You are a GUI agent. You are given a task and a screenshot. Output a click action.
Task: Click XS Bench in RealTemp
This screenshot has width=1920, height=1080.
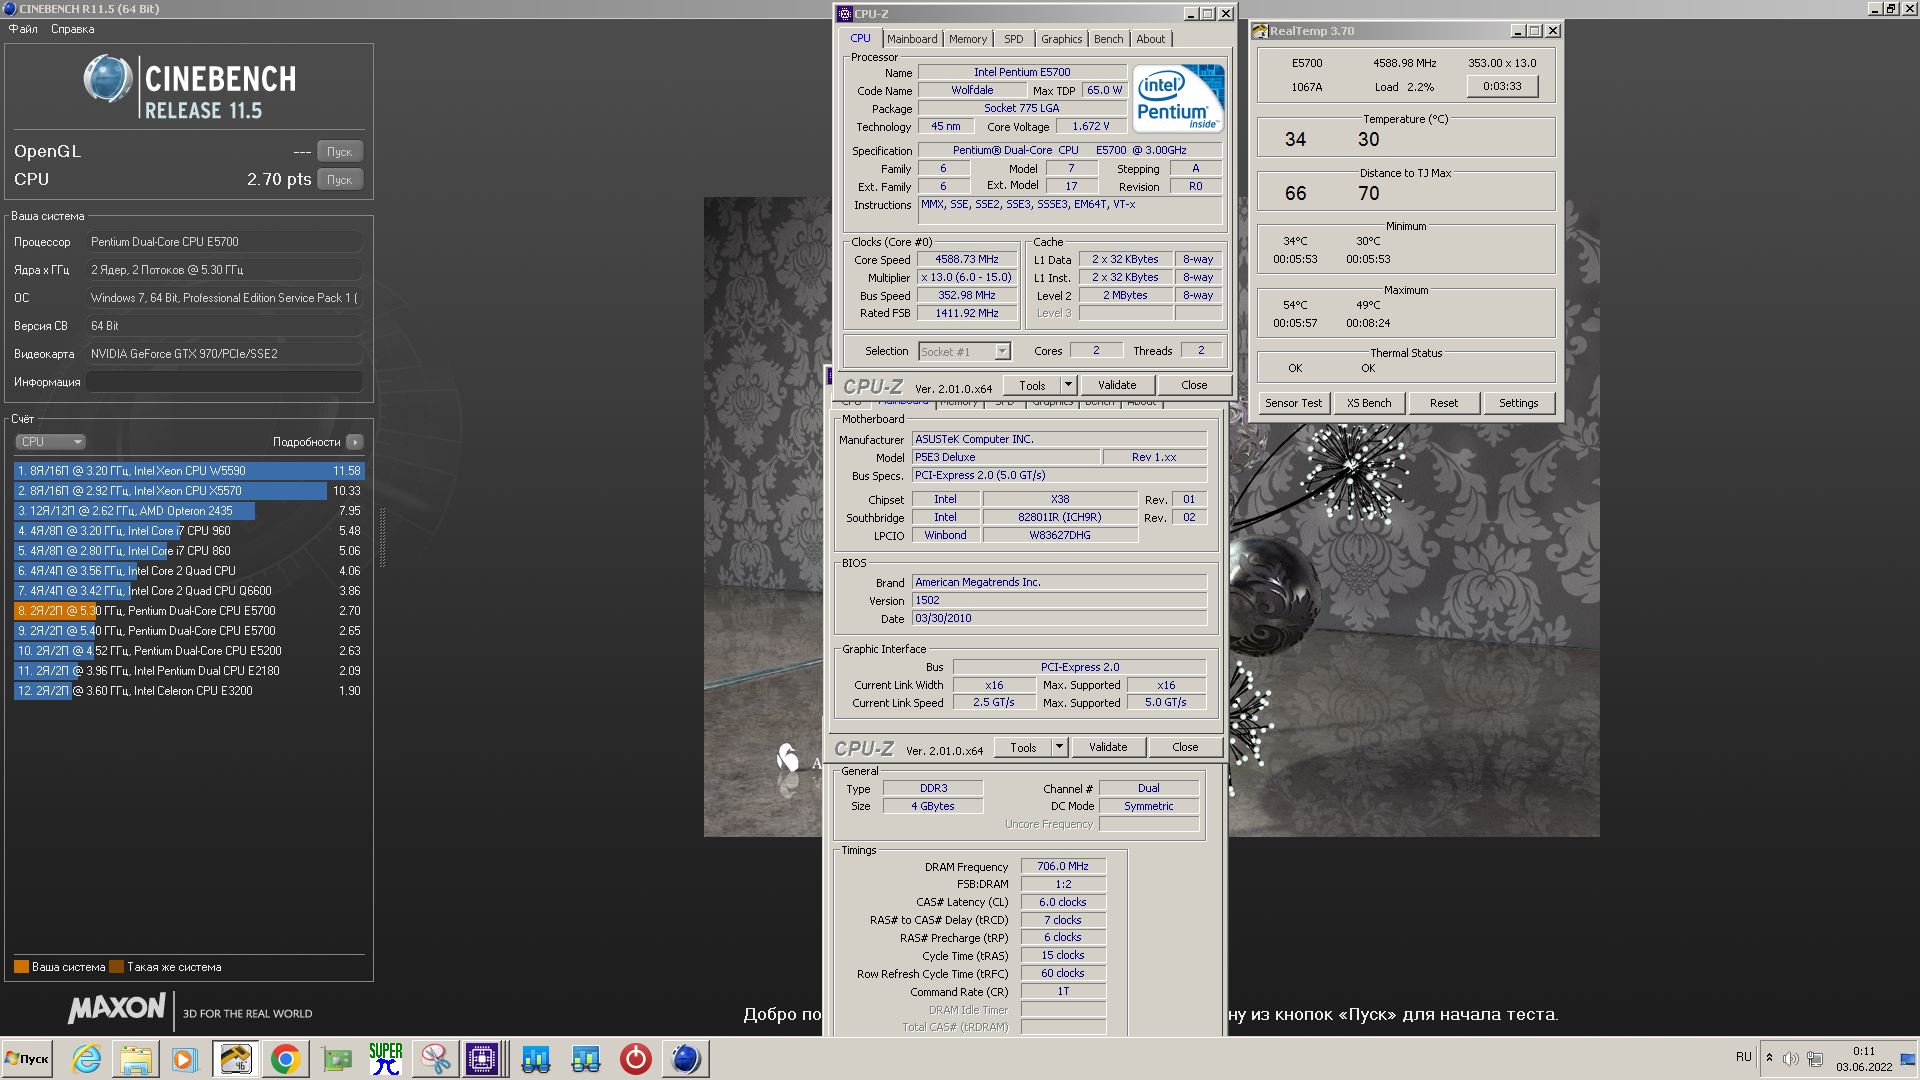pyautogui.click(x=1369, y=403)
